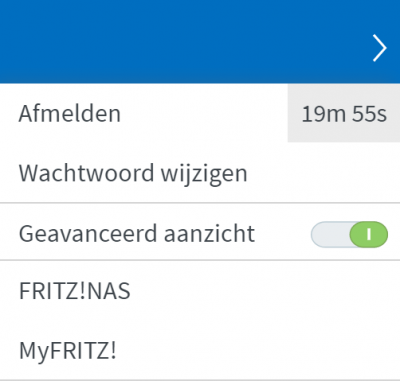Click the blue header bar
The image size is (400, 381).
point(200,42)
